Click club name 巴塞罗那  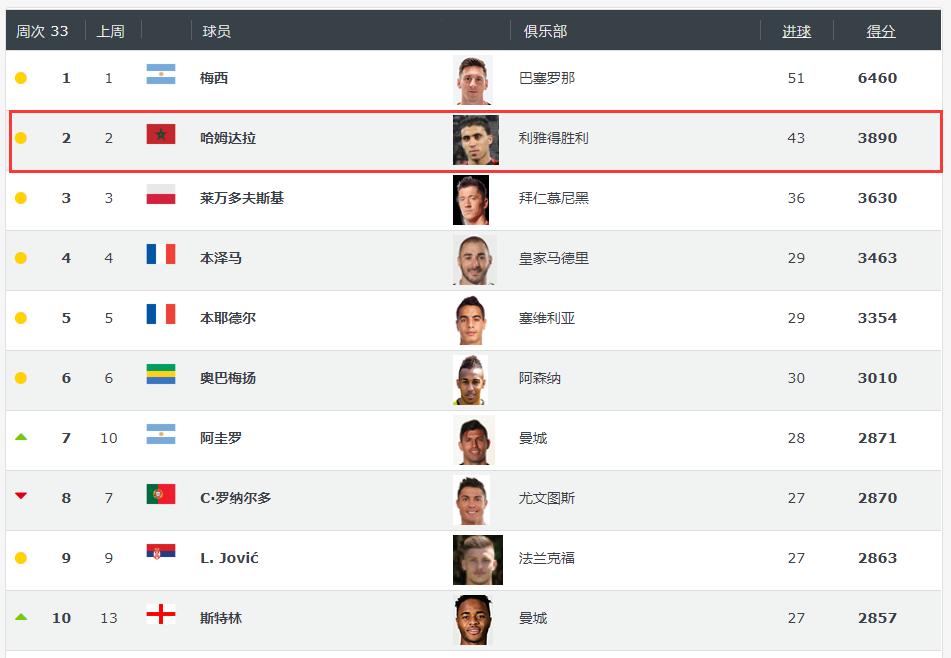coord(547,78)
